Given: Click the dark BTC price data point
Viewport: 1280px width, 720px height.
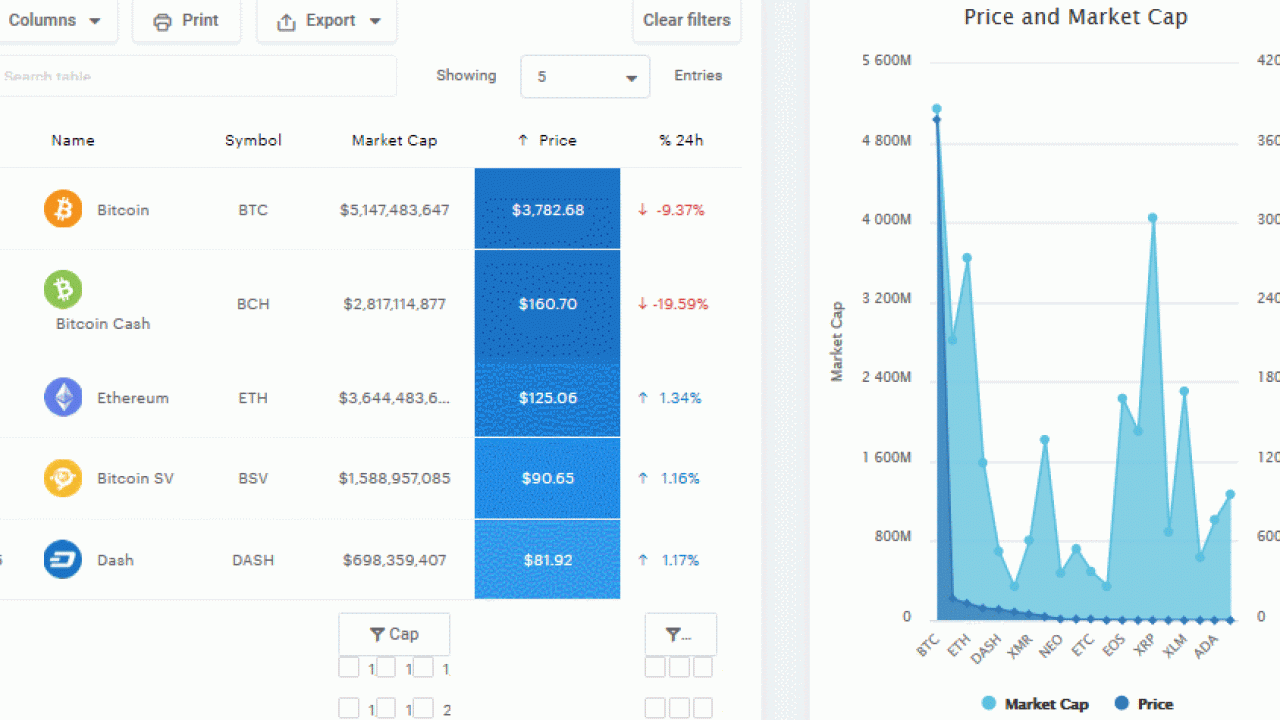Looking at the screenshot, I should point(937,120).
